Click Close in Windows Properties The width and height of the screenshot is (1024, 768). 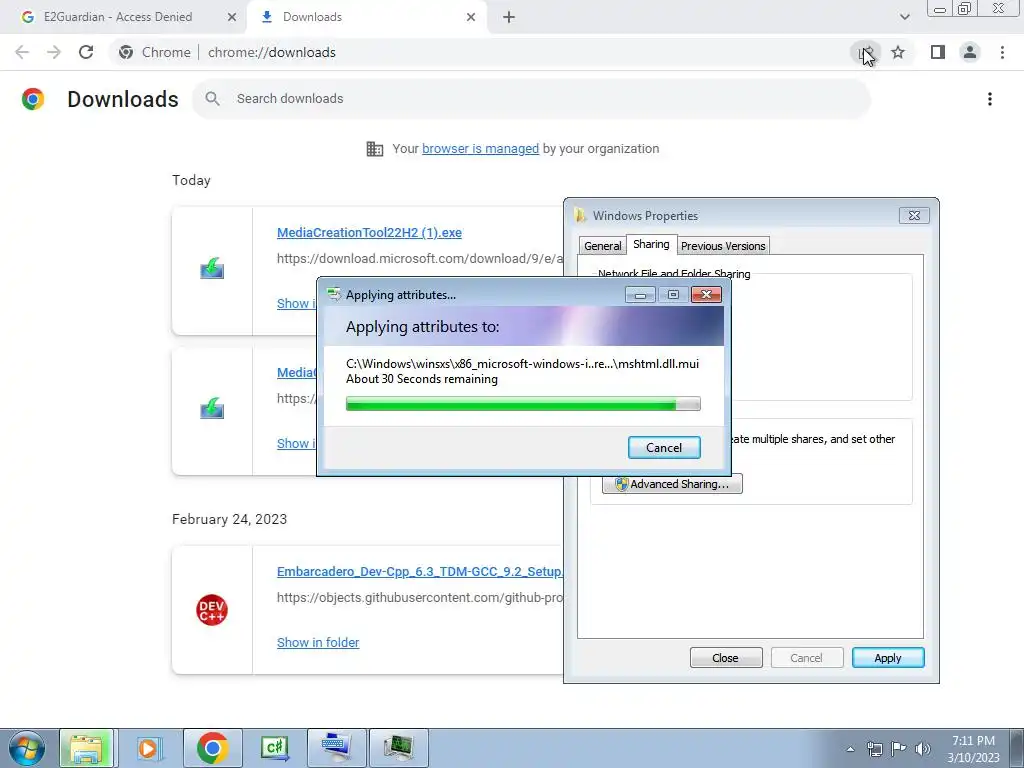coord(726,658)
